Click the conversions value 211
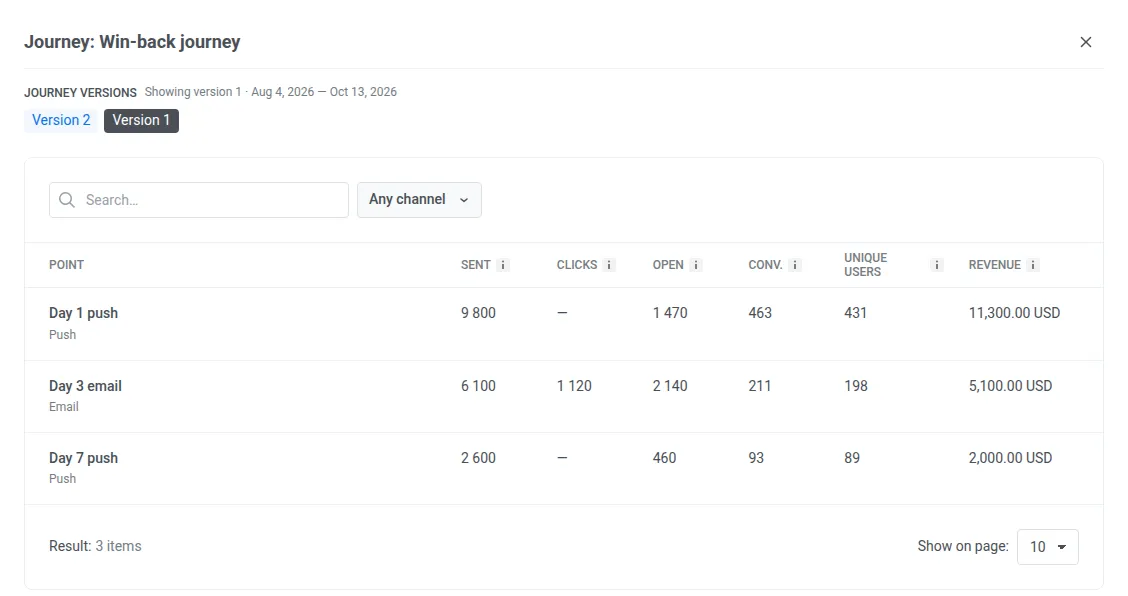 (760, 386)
